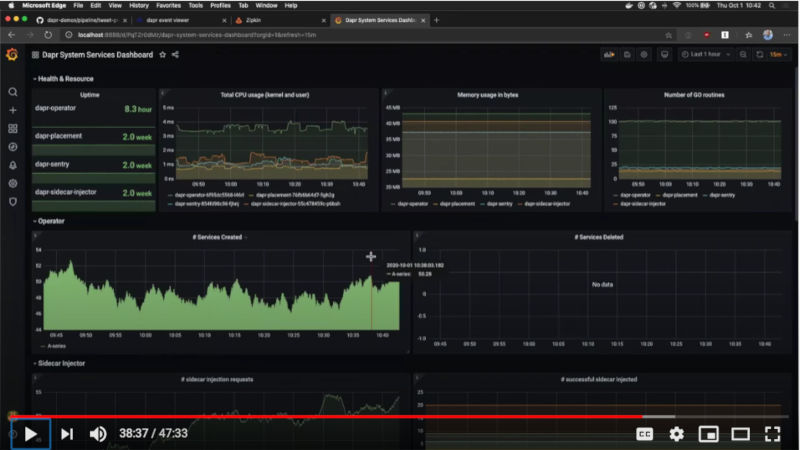The image size is (800, 450).
Task: Open Total CPU usage panel title menu
Action: click(x=265, y=95)
